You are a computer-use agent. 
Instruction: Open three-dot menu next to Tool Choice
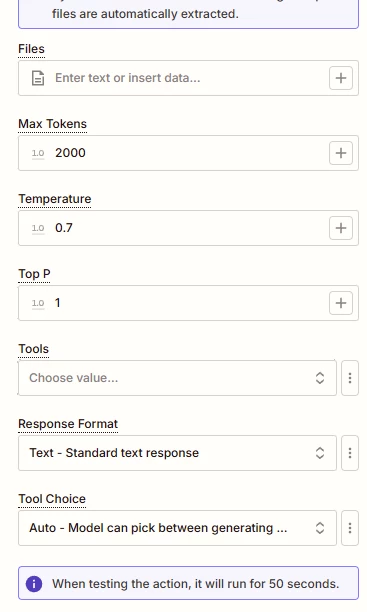(350, 528)
